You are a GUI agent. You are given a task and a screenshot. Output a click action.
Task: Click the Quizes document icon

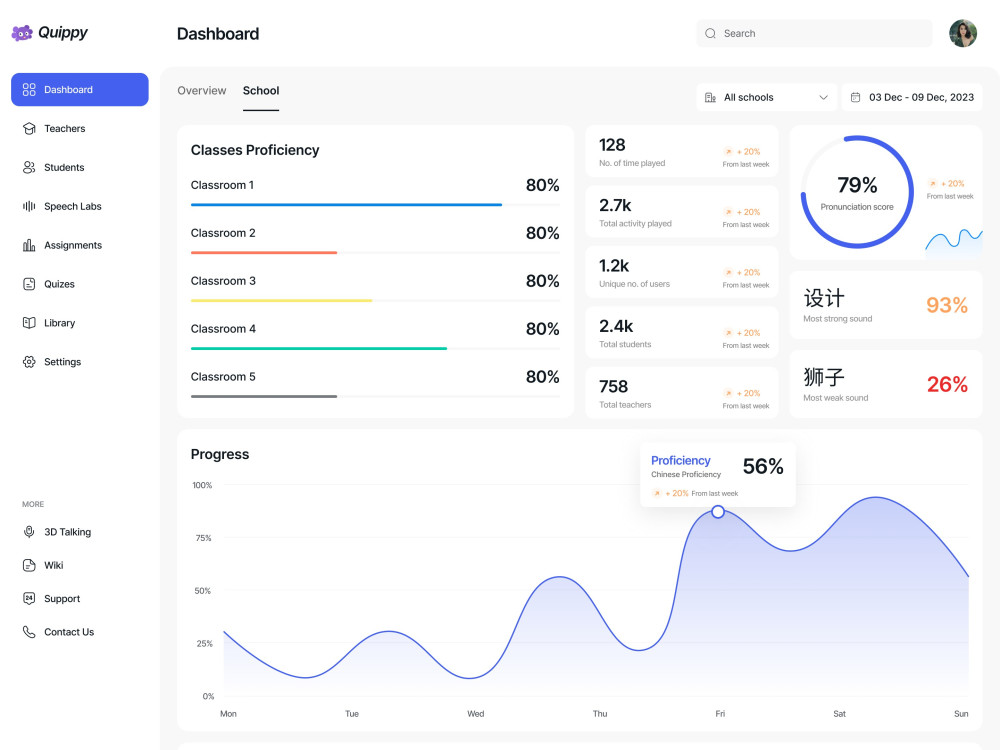[29, 284]
